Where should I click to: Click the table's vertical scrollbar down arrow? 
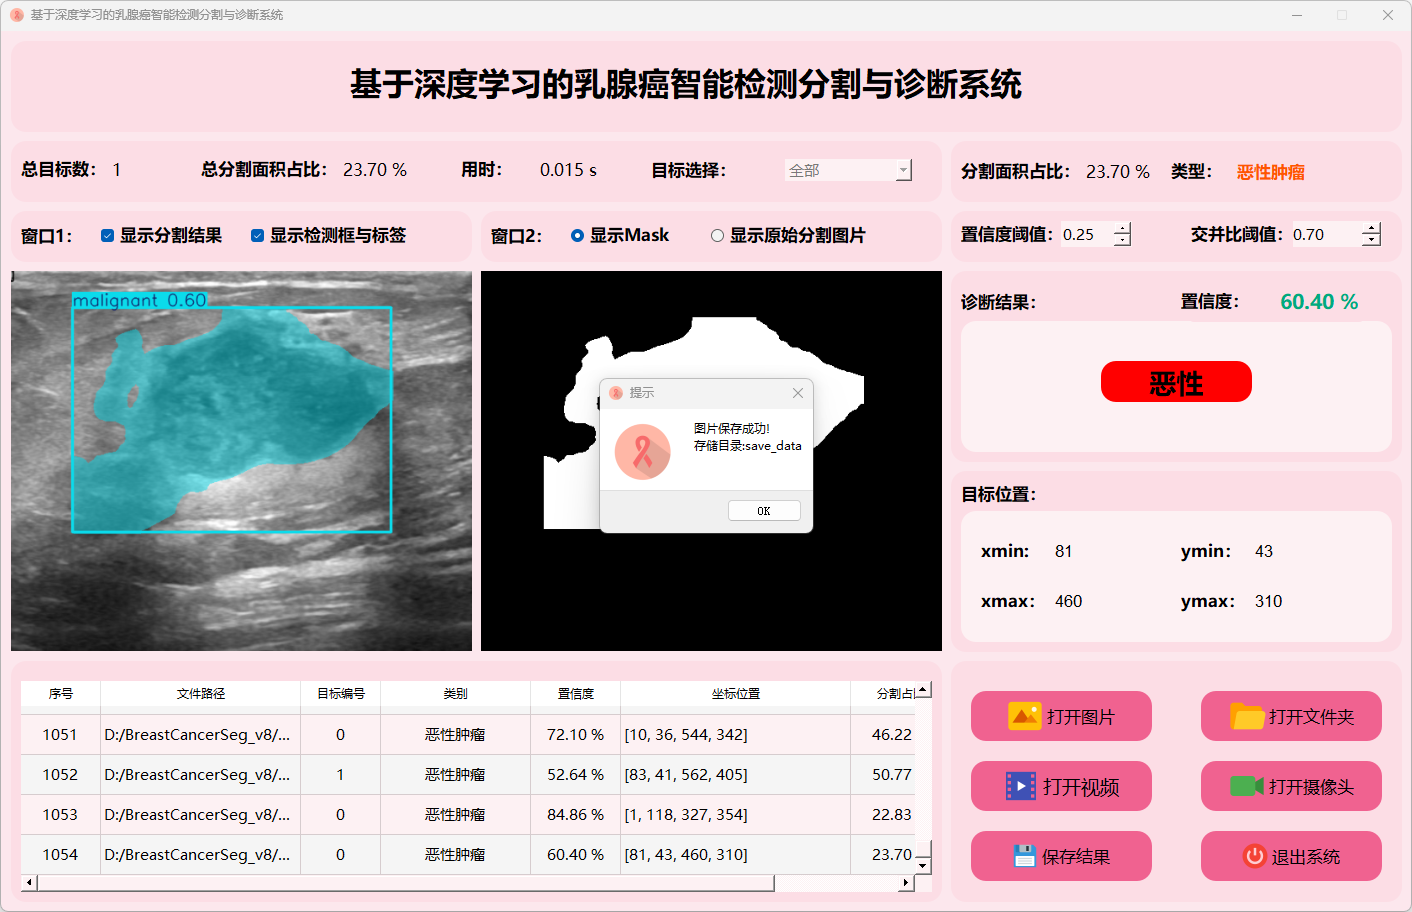point(924,866)
